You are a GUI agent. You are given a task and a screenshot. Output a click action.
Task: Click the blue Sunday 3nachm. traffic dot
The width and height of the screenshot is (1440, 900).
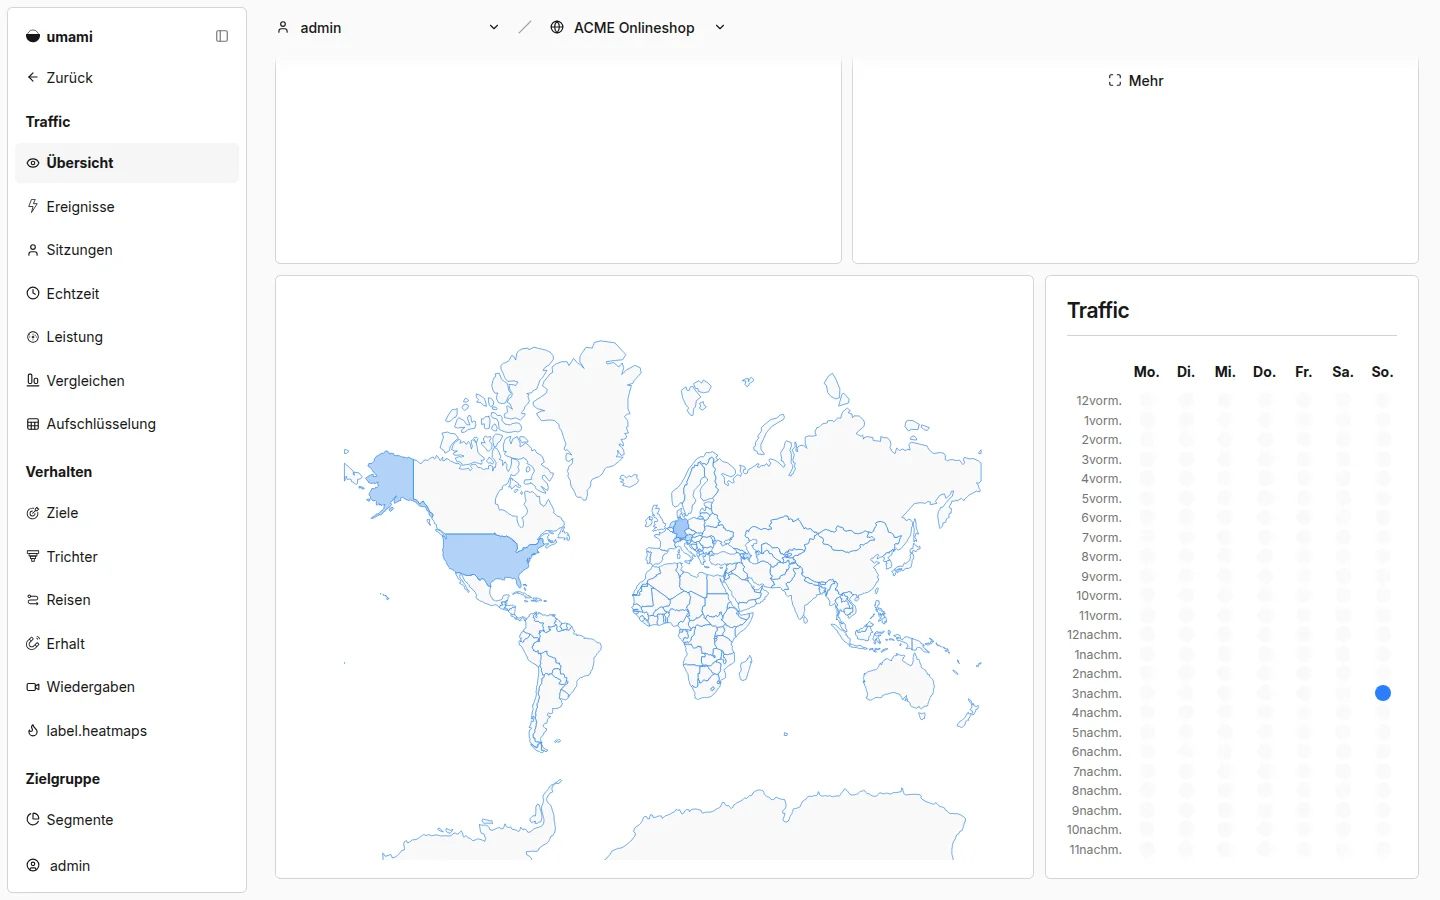pyautogui.click(x=1383, y=693)
